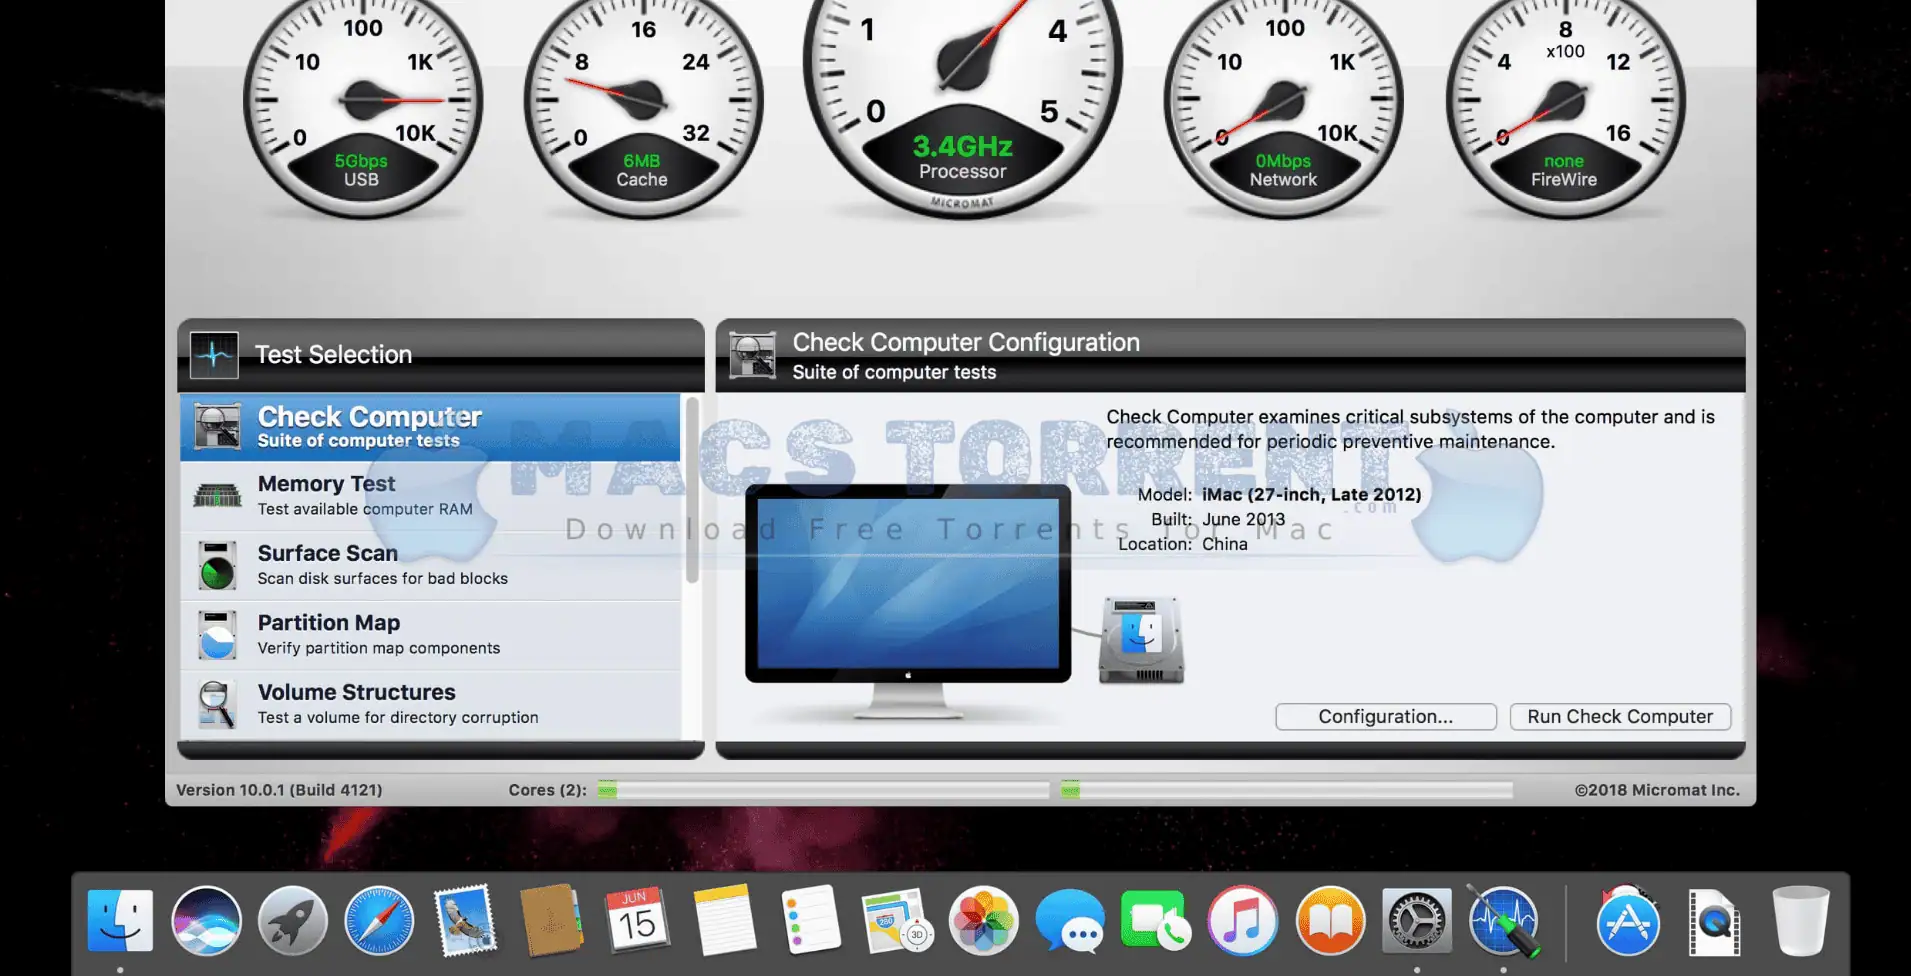The height and width of the screenshot is (976, 1911).
Task: Select Volume Structures in the test list
Action: [430, 705]
